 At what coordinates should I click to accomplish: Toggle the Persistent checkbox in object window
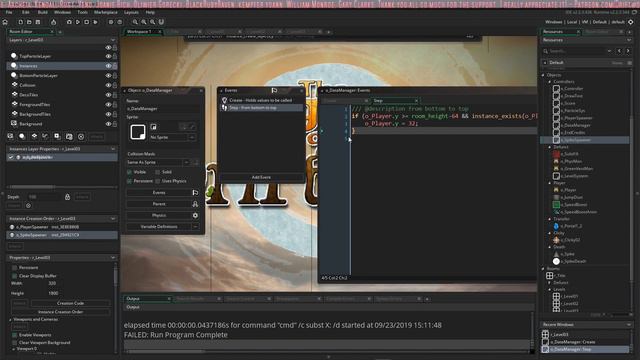coord(129,181)
